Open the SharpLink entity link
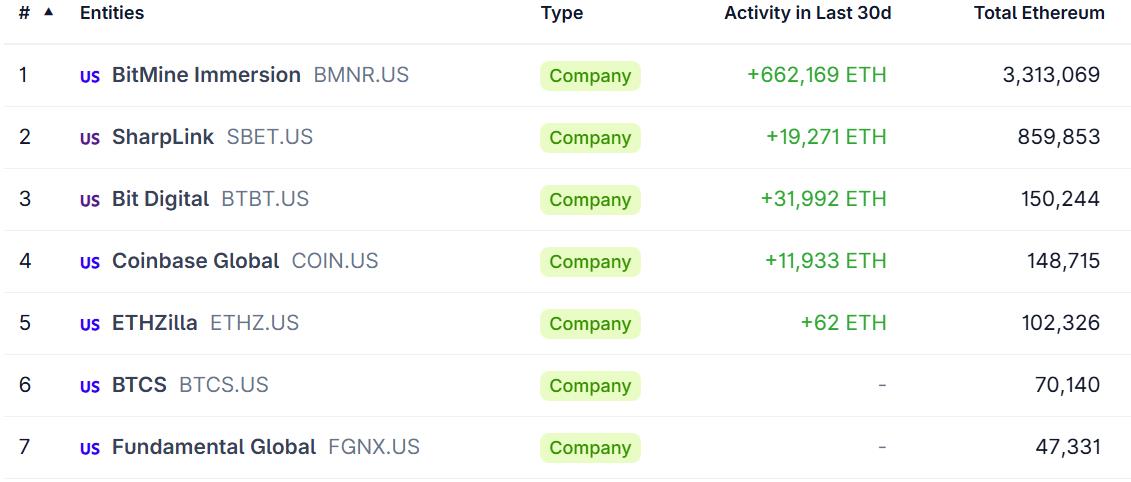The height and width of the screenshot is (482, 1131). pos(163,137)
